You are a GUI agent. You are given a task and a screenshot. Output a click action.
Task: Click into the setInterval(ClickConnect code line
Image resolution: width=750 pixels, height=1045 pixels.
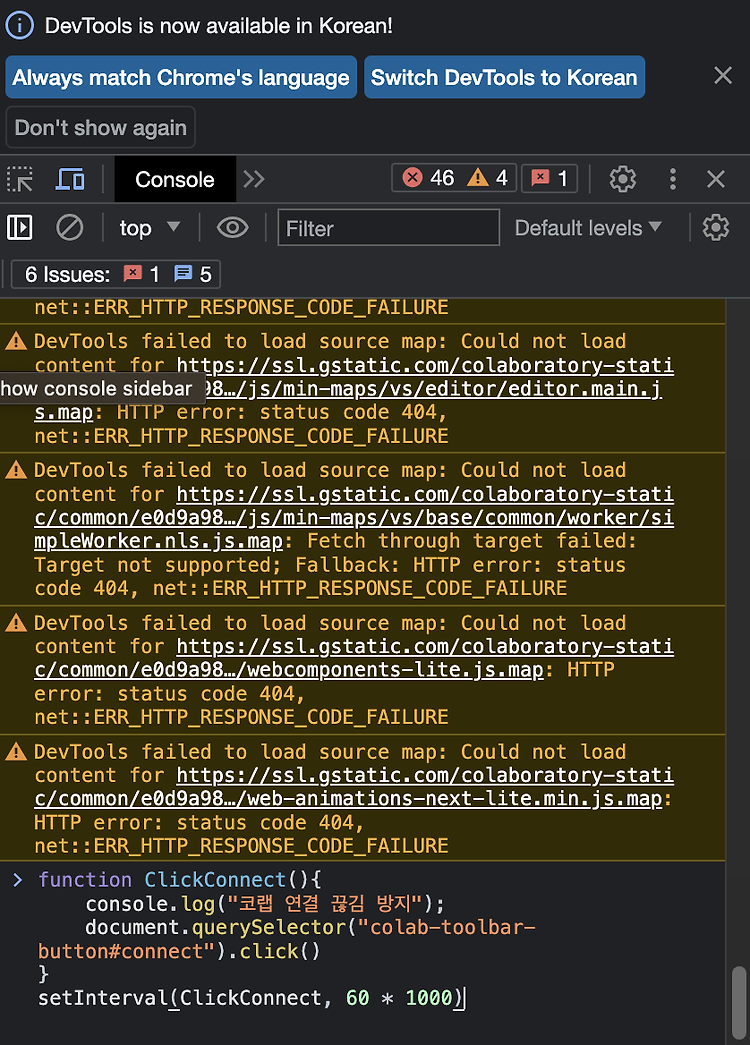pyautogui.click(x=251, y=998)
